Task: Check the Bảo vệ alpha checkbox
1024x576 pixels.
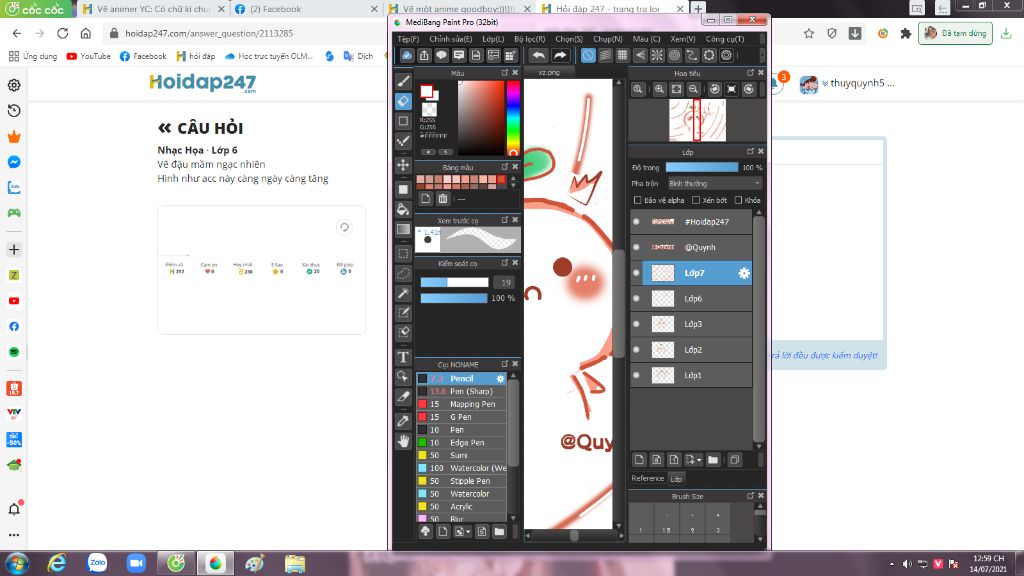Action: [x=638, y=200]
